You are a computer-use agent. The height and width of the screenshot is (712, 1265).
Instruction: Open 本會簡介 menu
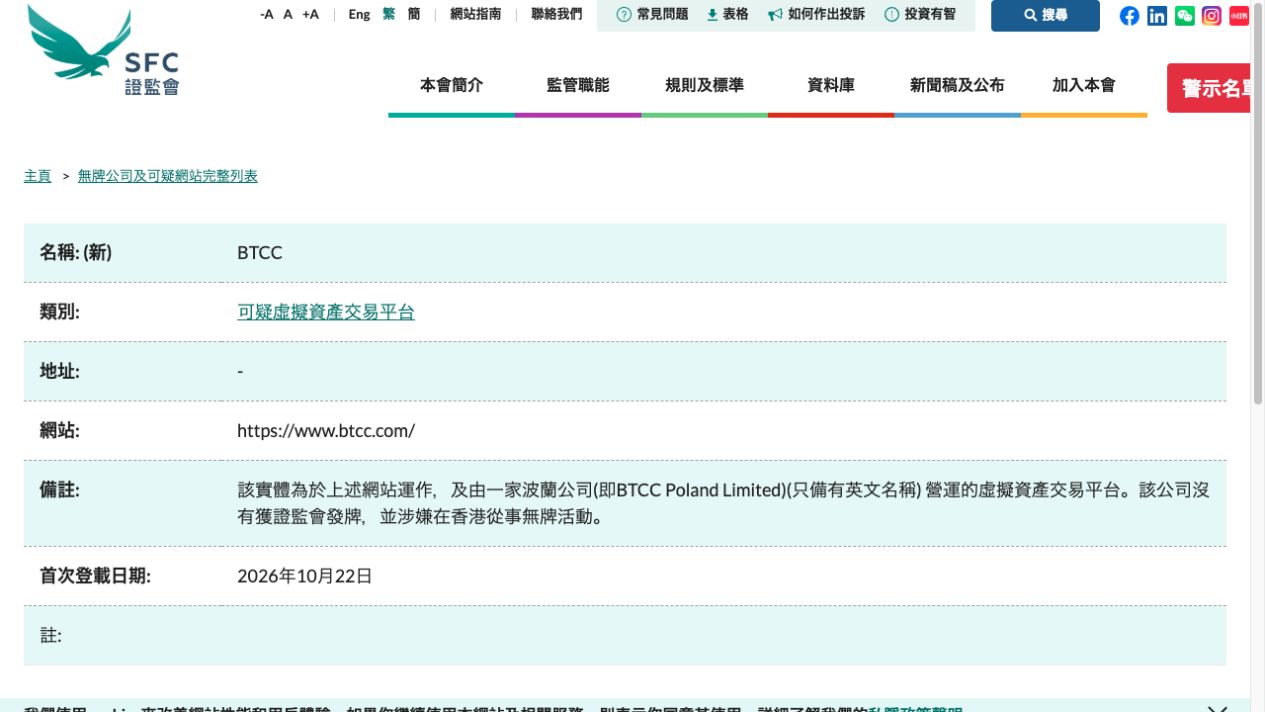click(451, 86)
